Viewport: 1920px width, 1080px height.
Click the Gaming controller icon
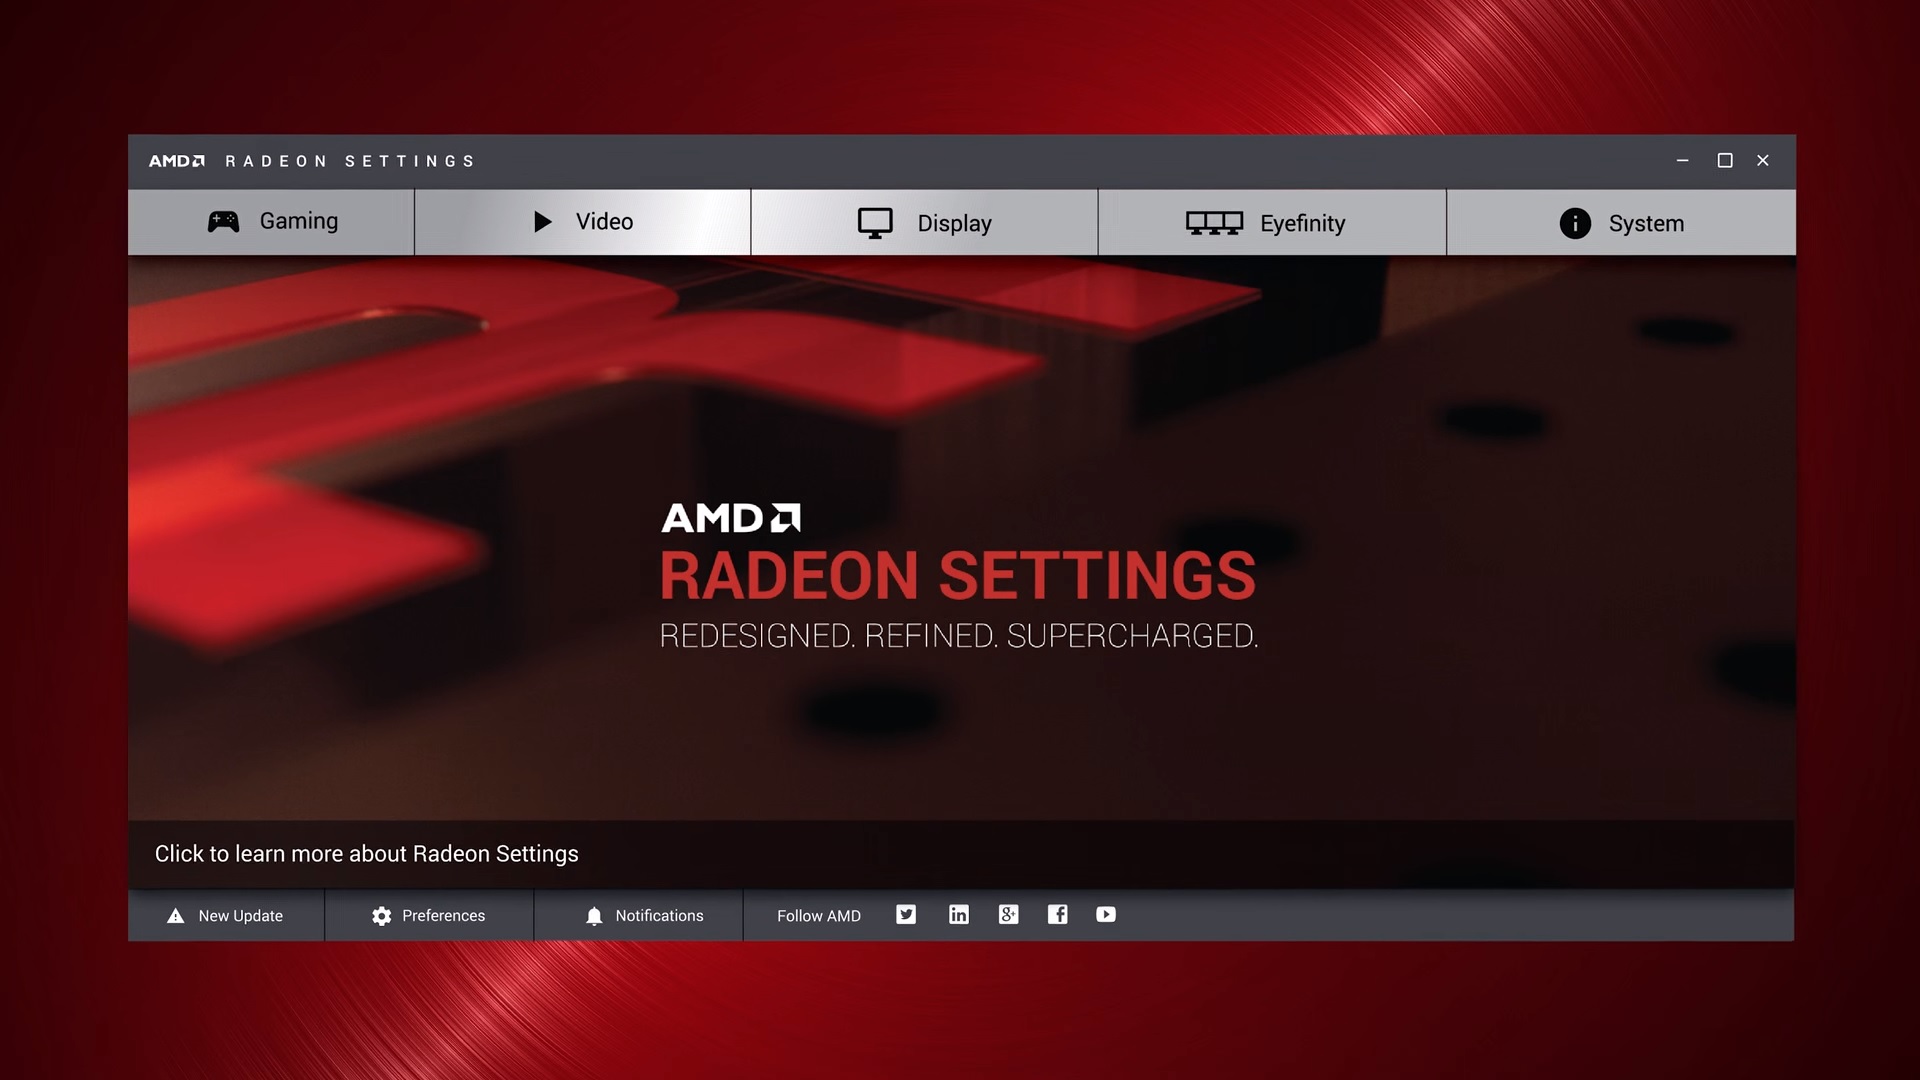click(x=223, y=222)
